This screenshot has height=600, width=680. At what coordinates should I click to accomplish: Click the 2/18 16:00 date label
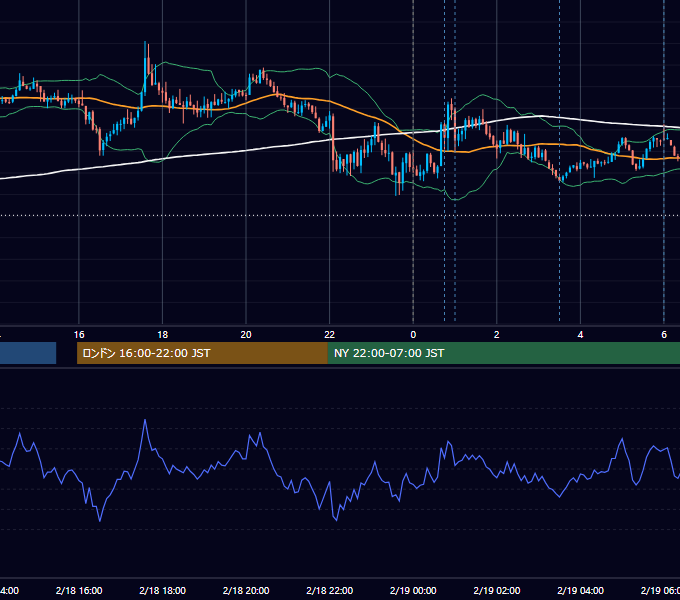(79, 590)
